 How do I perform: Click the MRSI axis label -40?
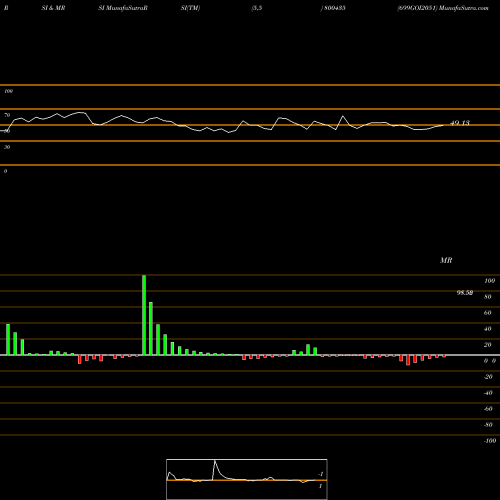pos(488,393)
